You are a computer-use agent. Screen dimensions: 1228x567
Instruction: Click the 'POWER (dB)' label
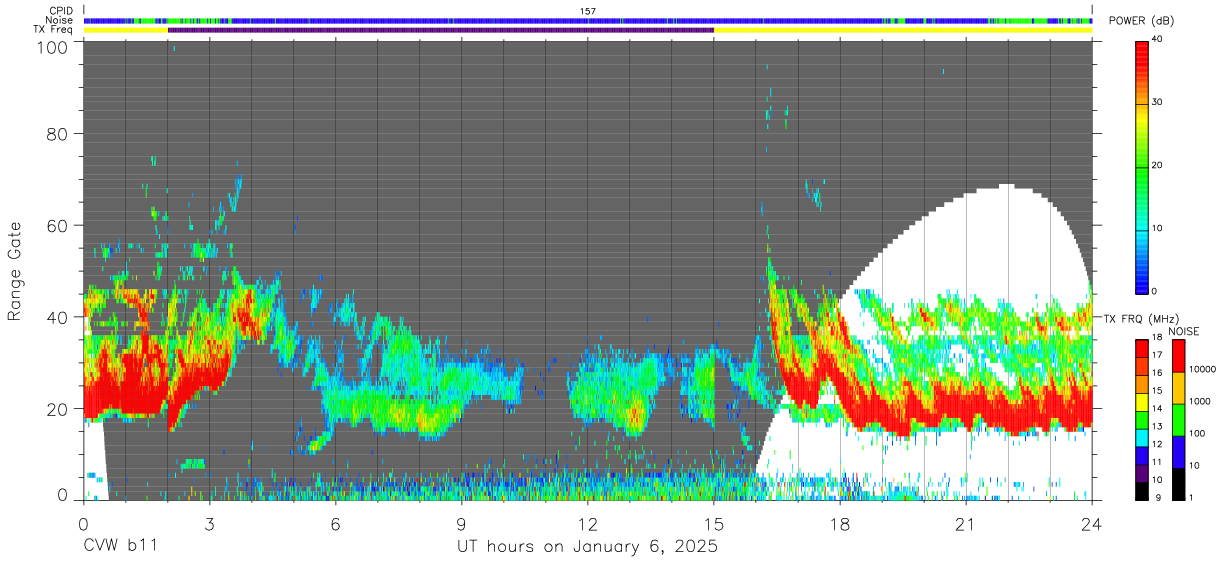pos(1141,21)
